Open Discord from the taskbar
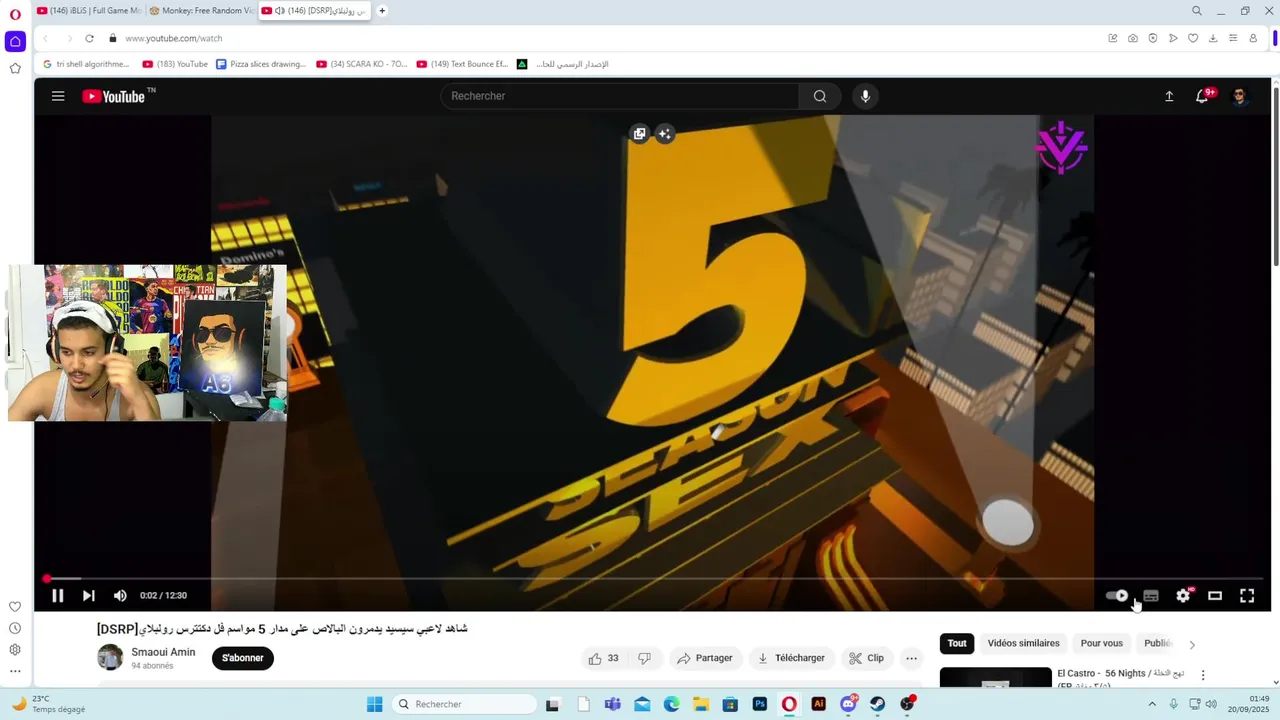Viewport: 1280px width, 720px height. coord(848,704)
